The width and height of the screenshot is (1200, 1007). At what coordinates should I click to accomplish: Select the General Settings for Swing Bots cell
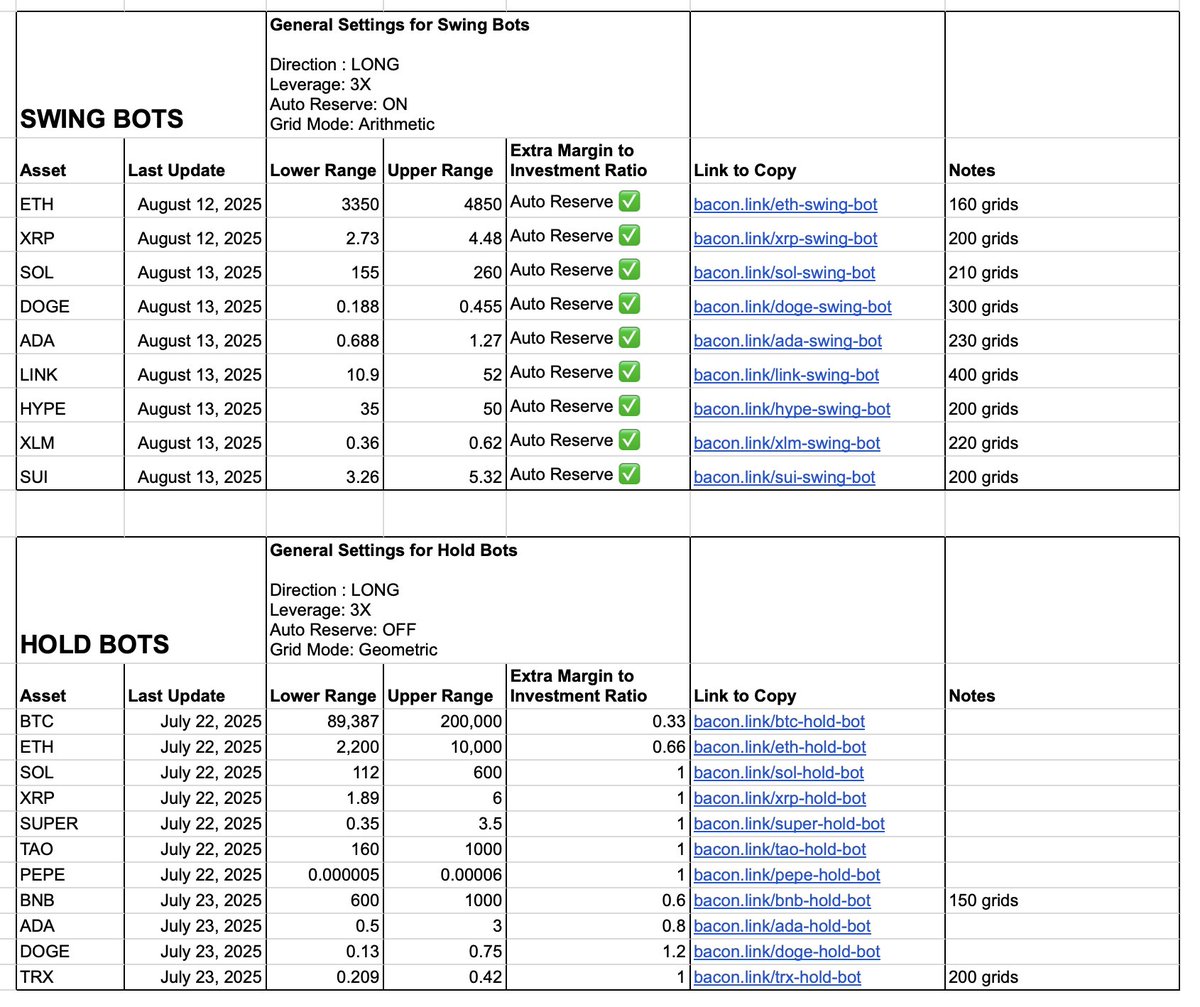[x=478, y=75]
